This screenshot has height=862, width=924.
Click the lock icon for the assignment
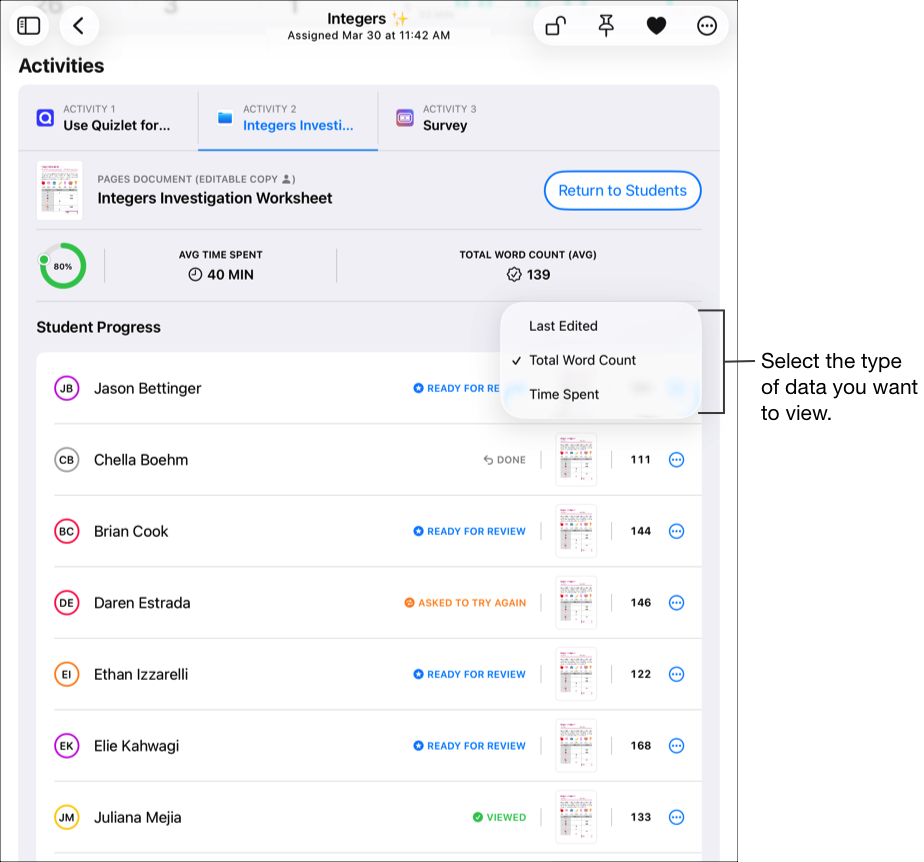tap(556, 25)
